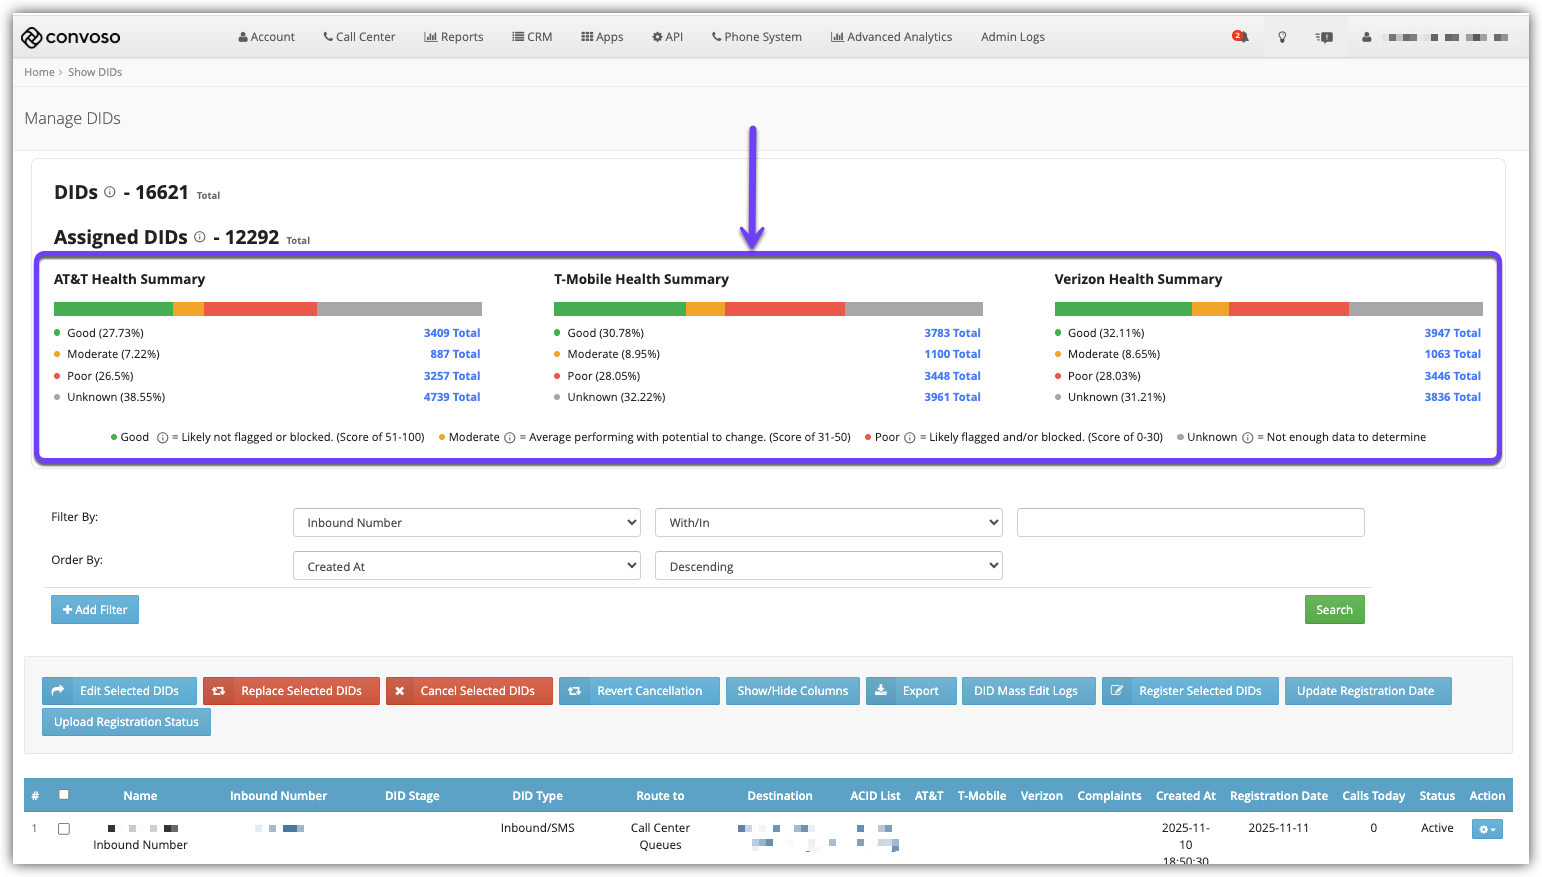Check the checkbox for row 1
This screenshot has width=1542, height=877.
click(64, 829)
